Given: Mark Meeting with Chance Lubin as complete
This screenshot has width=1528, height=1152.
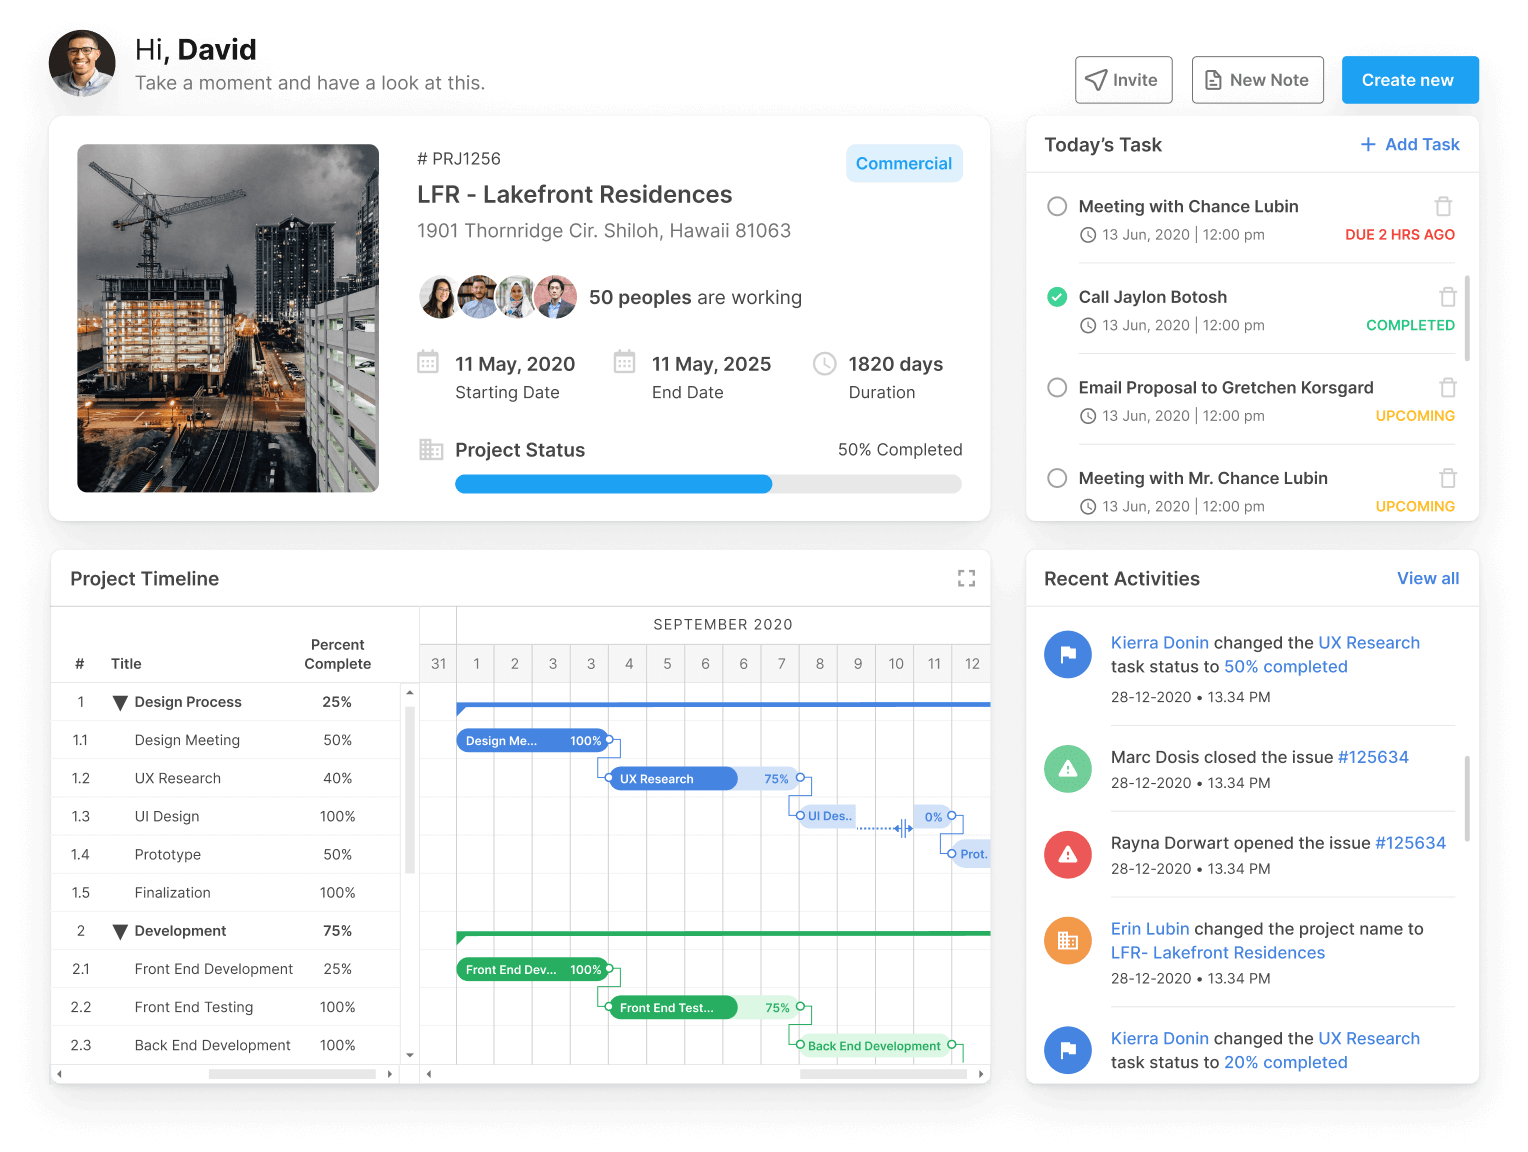Looking at the screenshot, I should click(x=1057, y=206).
